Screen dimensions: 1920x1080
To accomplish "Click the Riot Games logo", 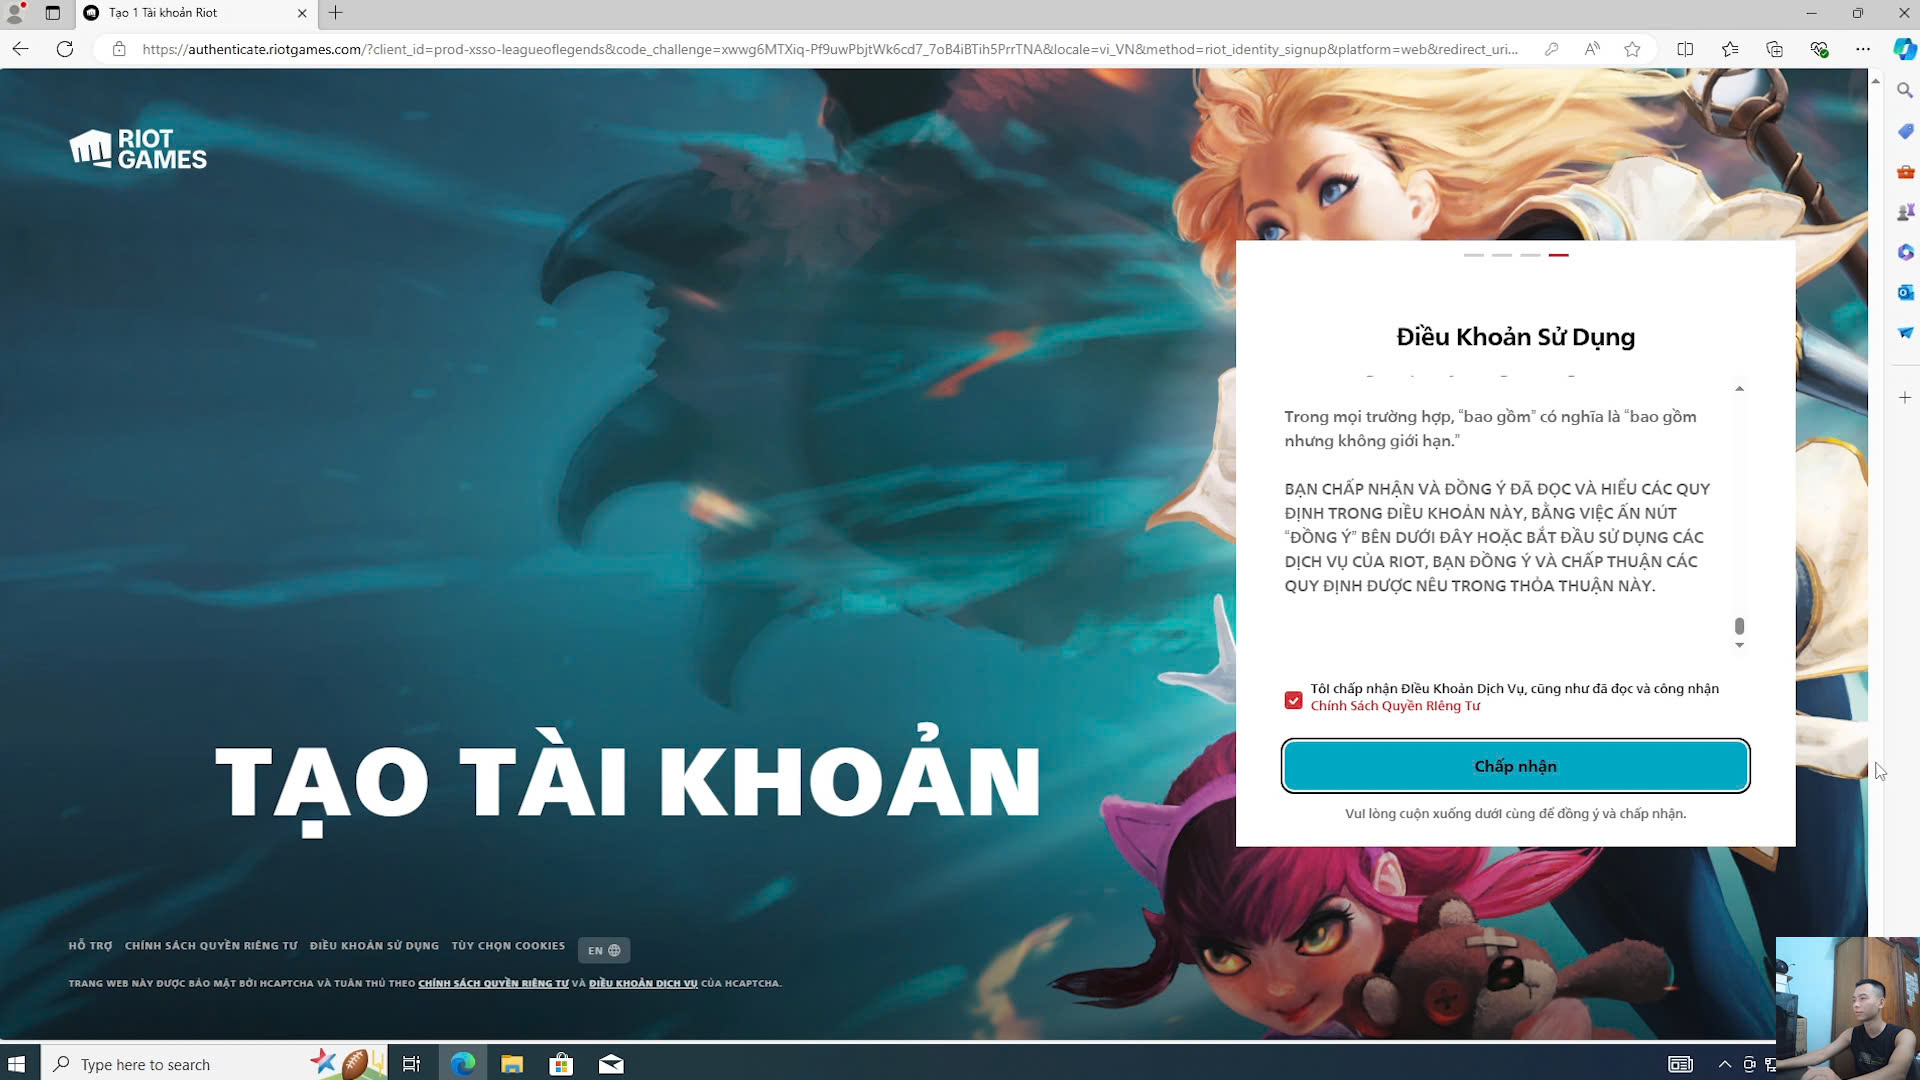I will [x=138, y=149].
